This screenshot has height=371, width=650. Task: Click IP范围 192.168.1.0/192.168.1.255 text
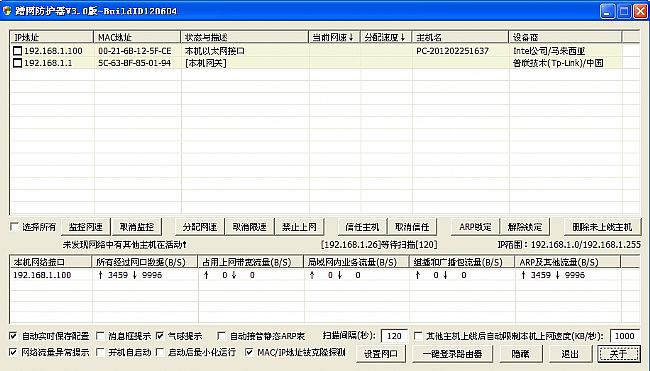click(x=569, y=245)
